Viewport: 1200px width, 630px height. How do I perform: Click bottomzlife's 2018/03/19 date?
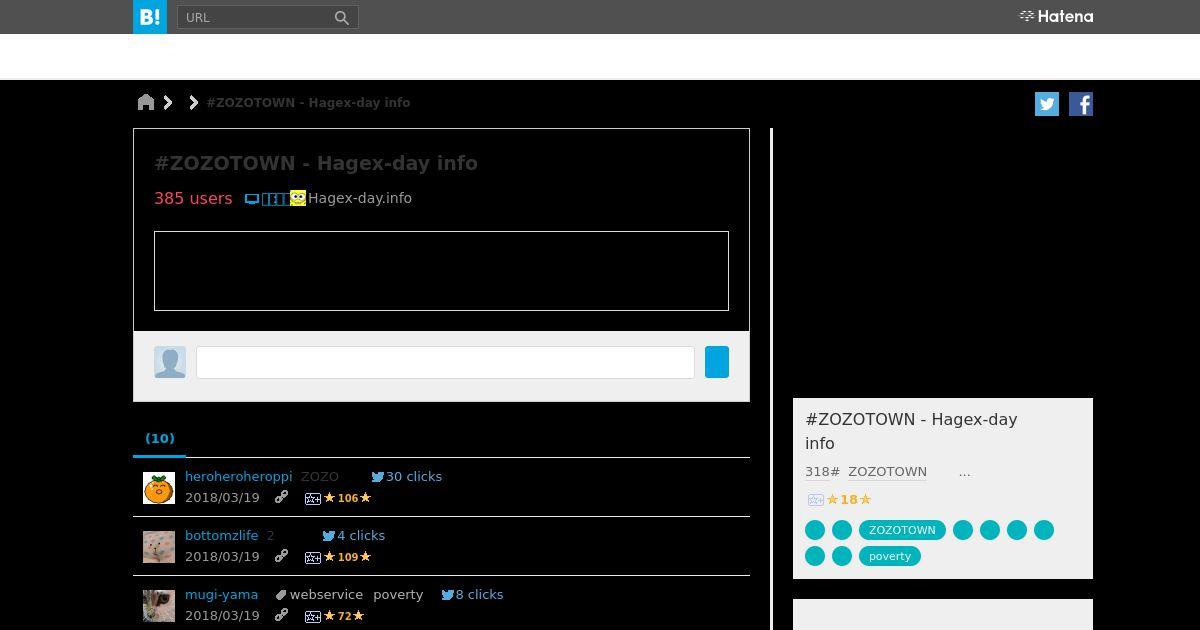222,557
